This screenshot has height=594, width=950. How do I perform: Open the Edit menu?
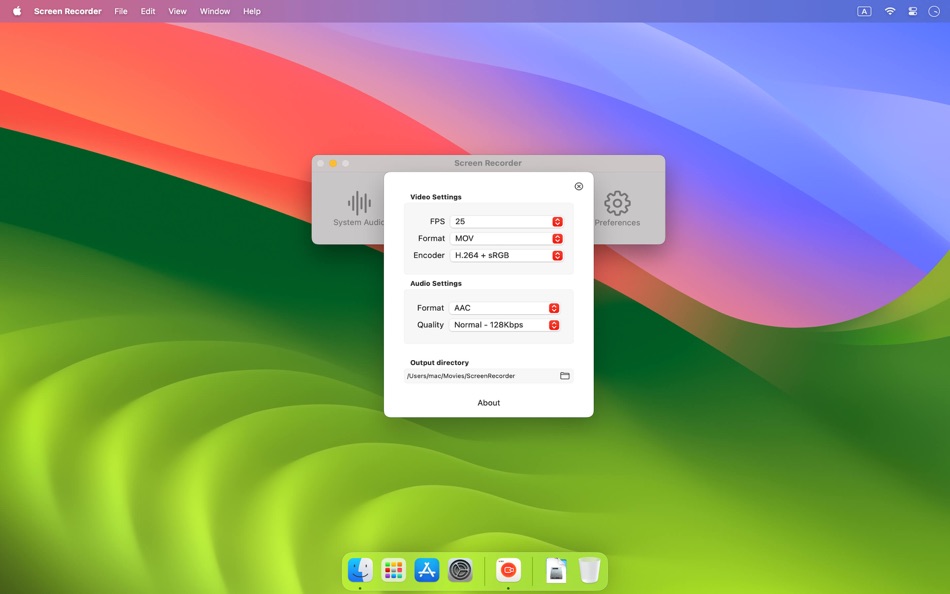coord(148,11)
